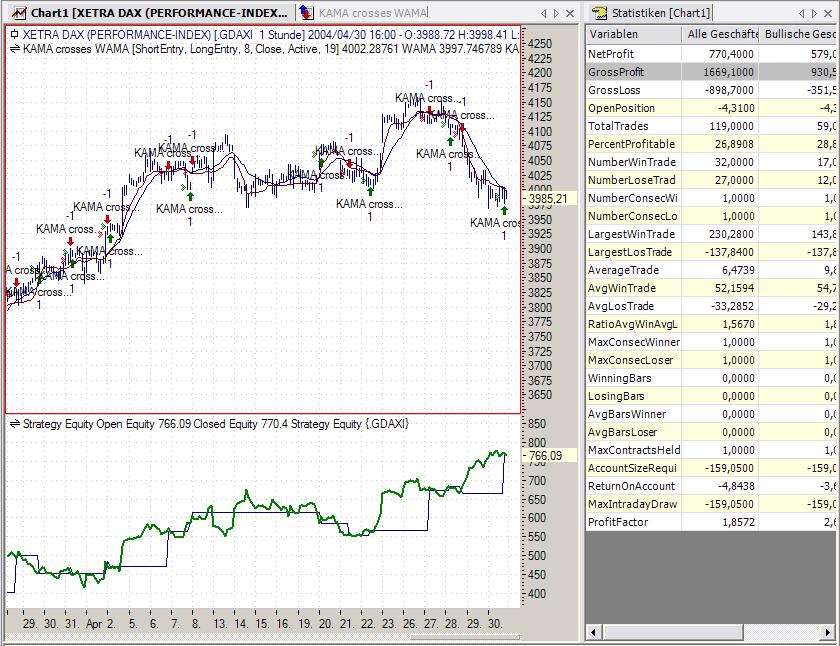Screen dimensions: 840x646
Task: Click the Chart1 tab chart icon
Action: click(x=18, y=13)
